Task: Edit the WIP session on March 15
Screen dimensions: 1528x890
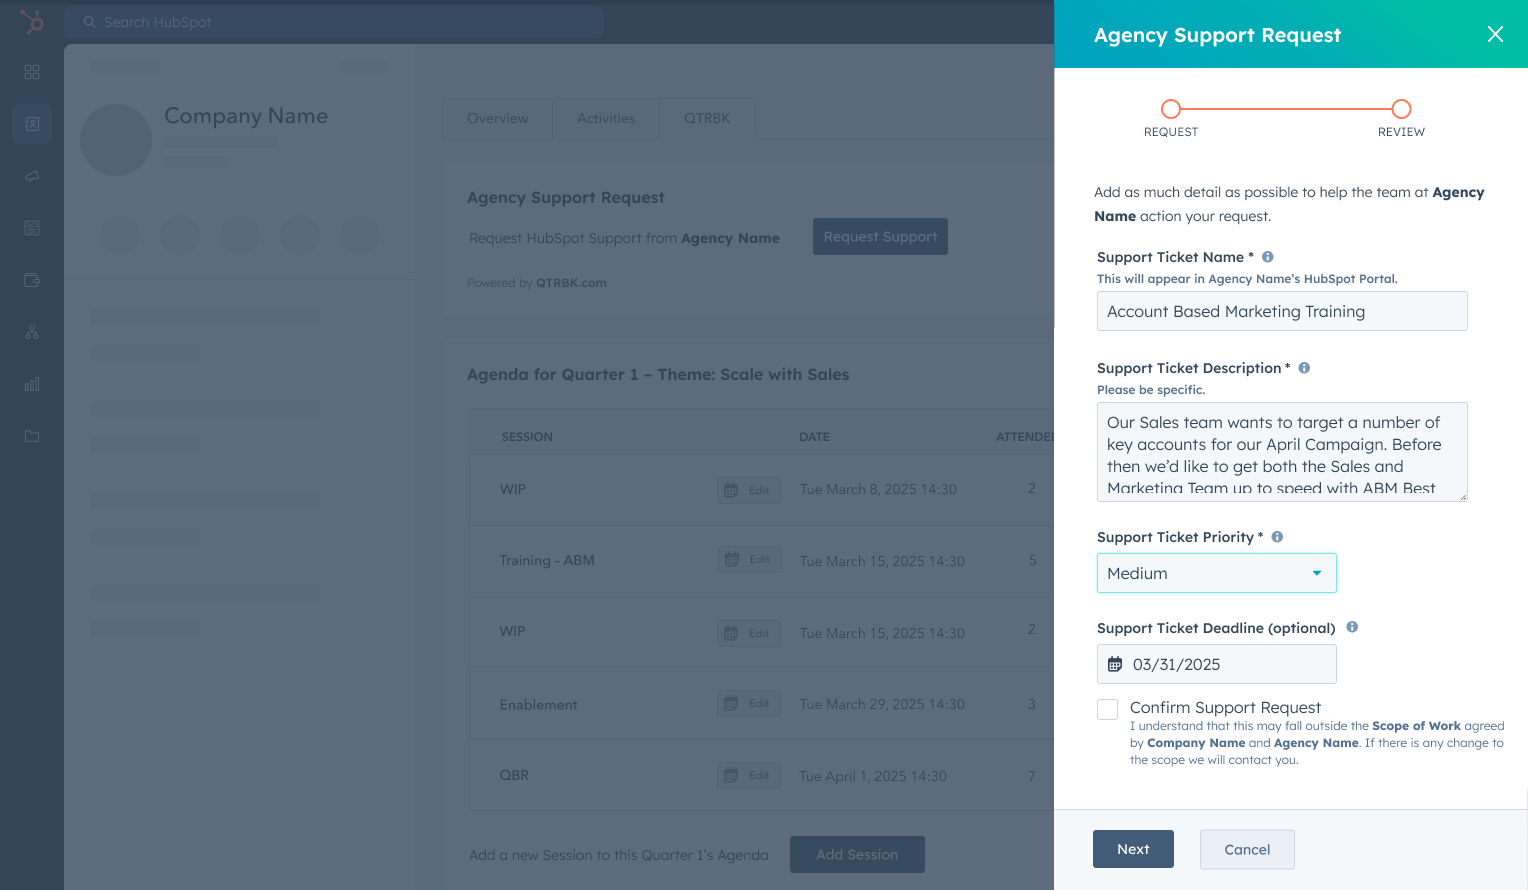Action: pyautogui.click(x=749, y=633)
